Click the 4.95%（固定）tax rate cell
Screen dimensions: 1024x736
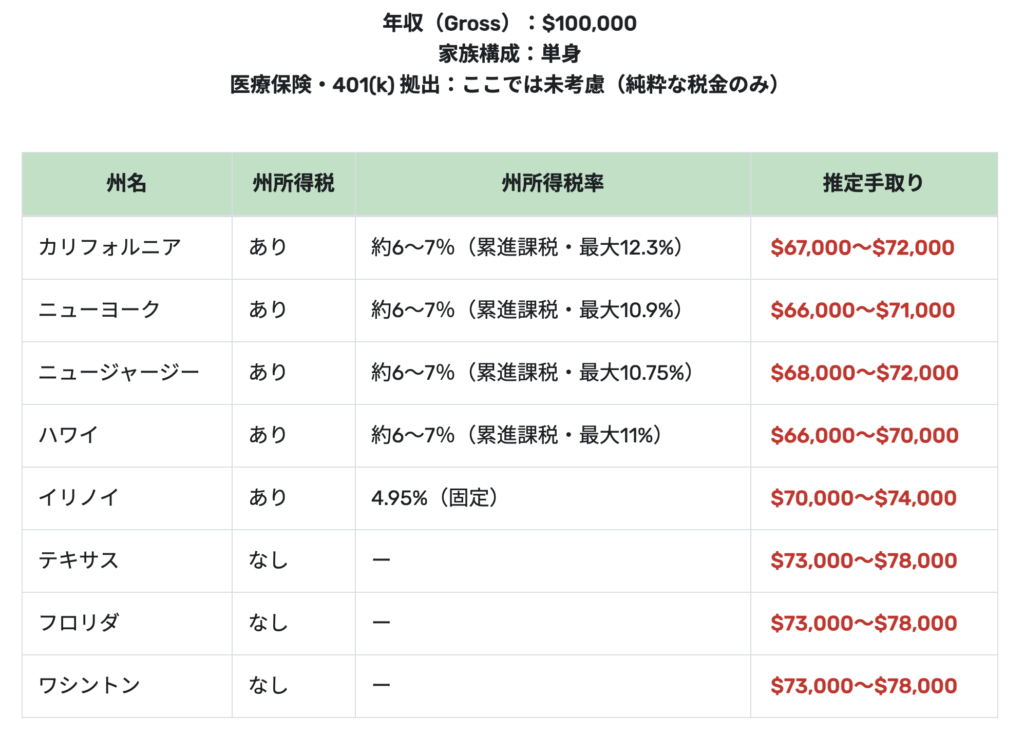tap(435, 498)
